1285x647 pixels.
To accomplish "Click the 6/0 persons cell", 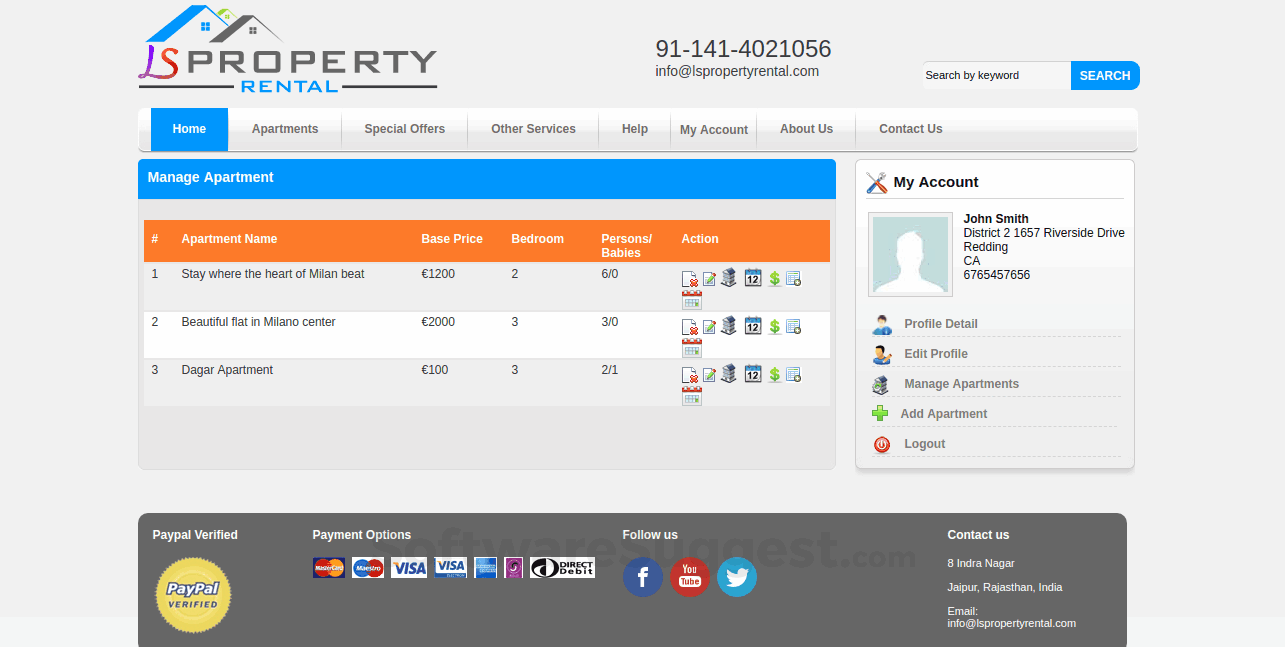I will (x=610, y=274).
